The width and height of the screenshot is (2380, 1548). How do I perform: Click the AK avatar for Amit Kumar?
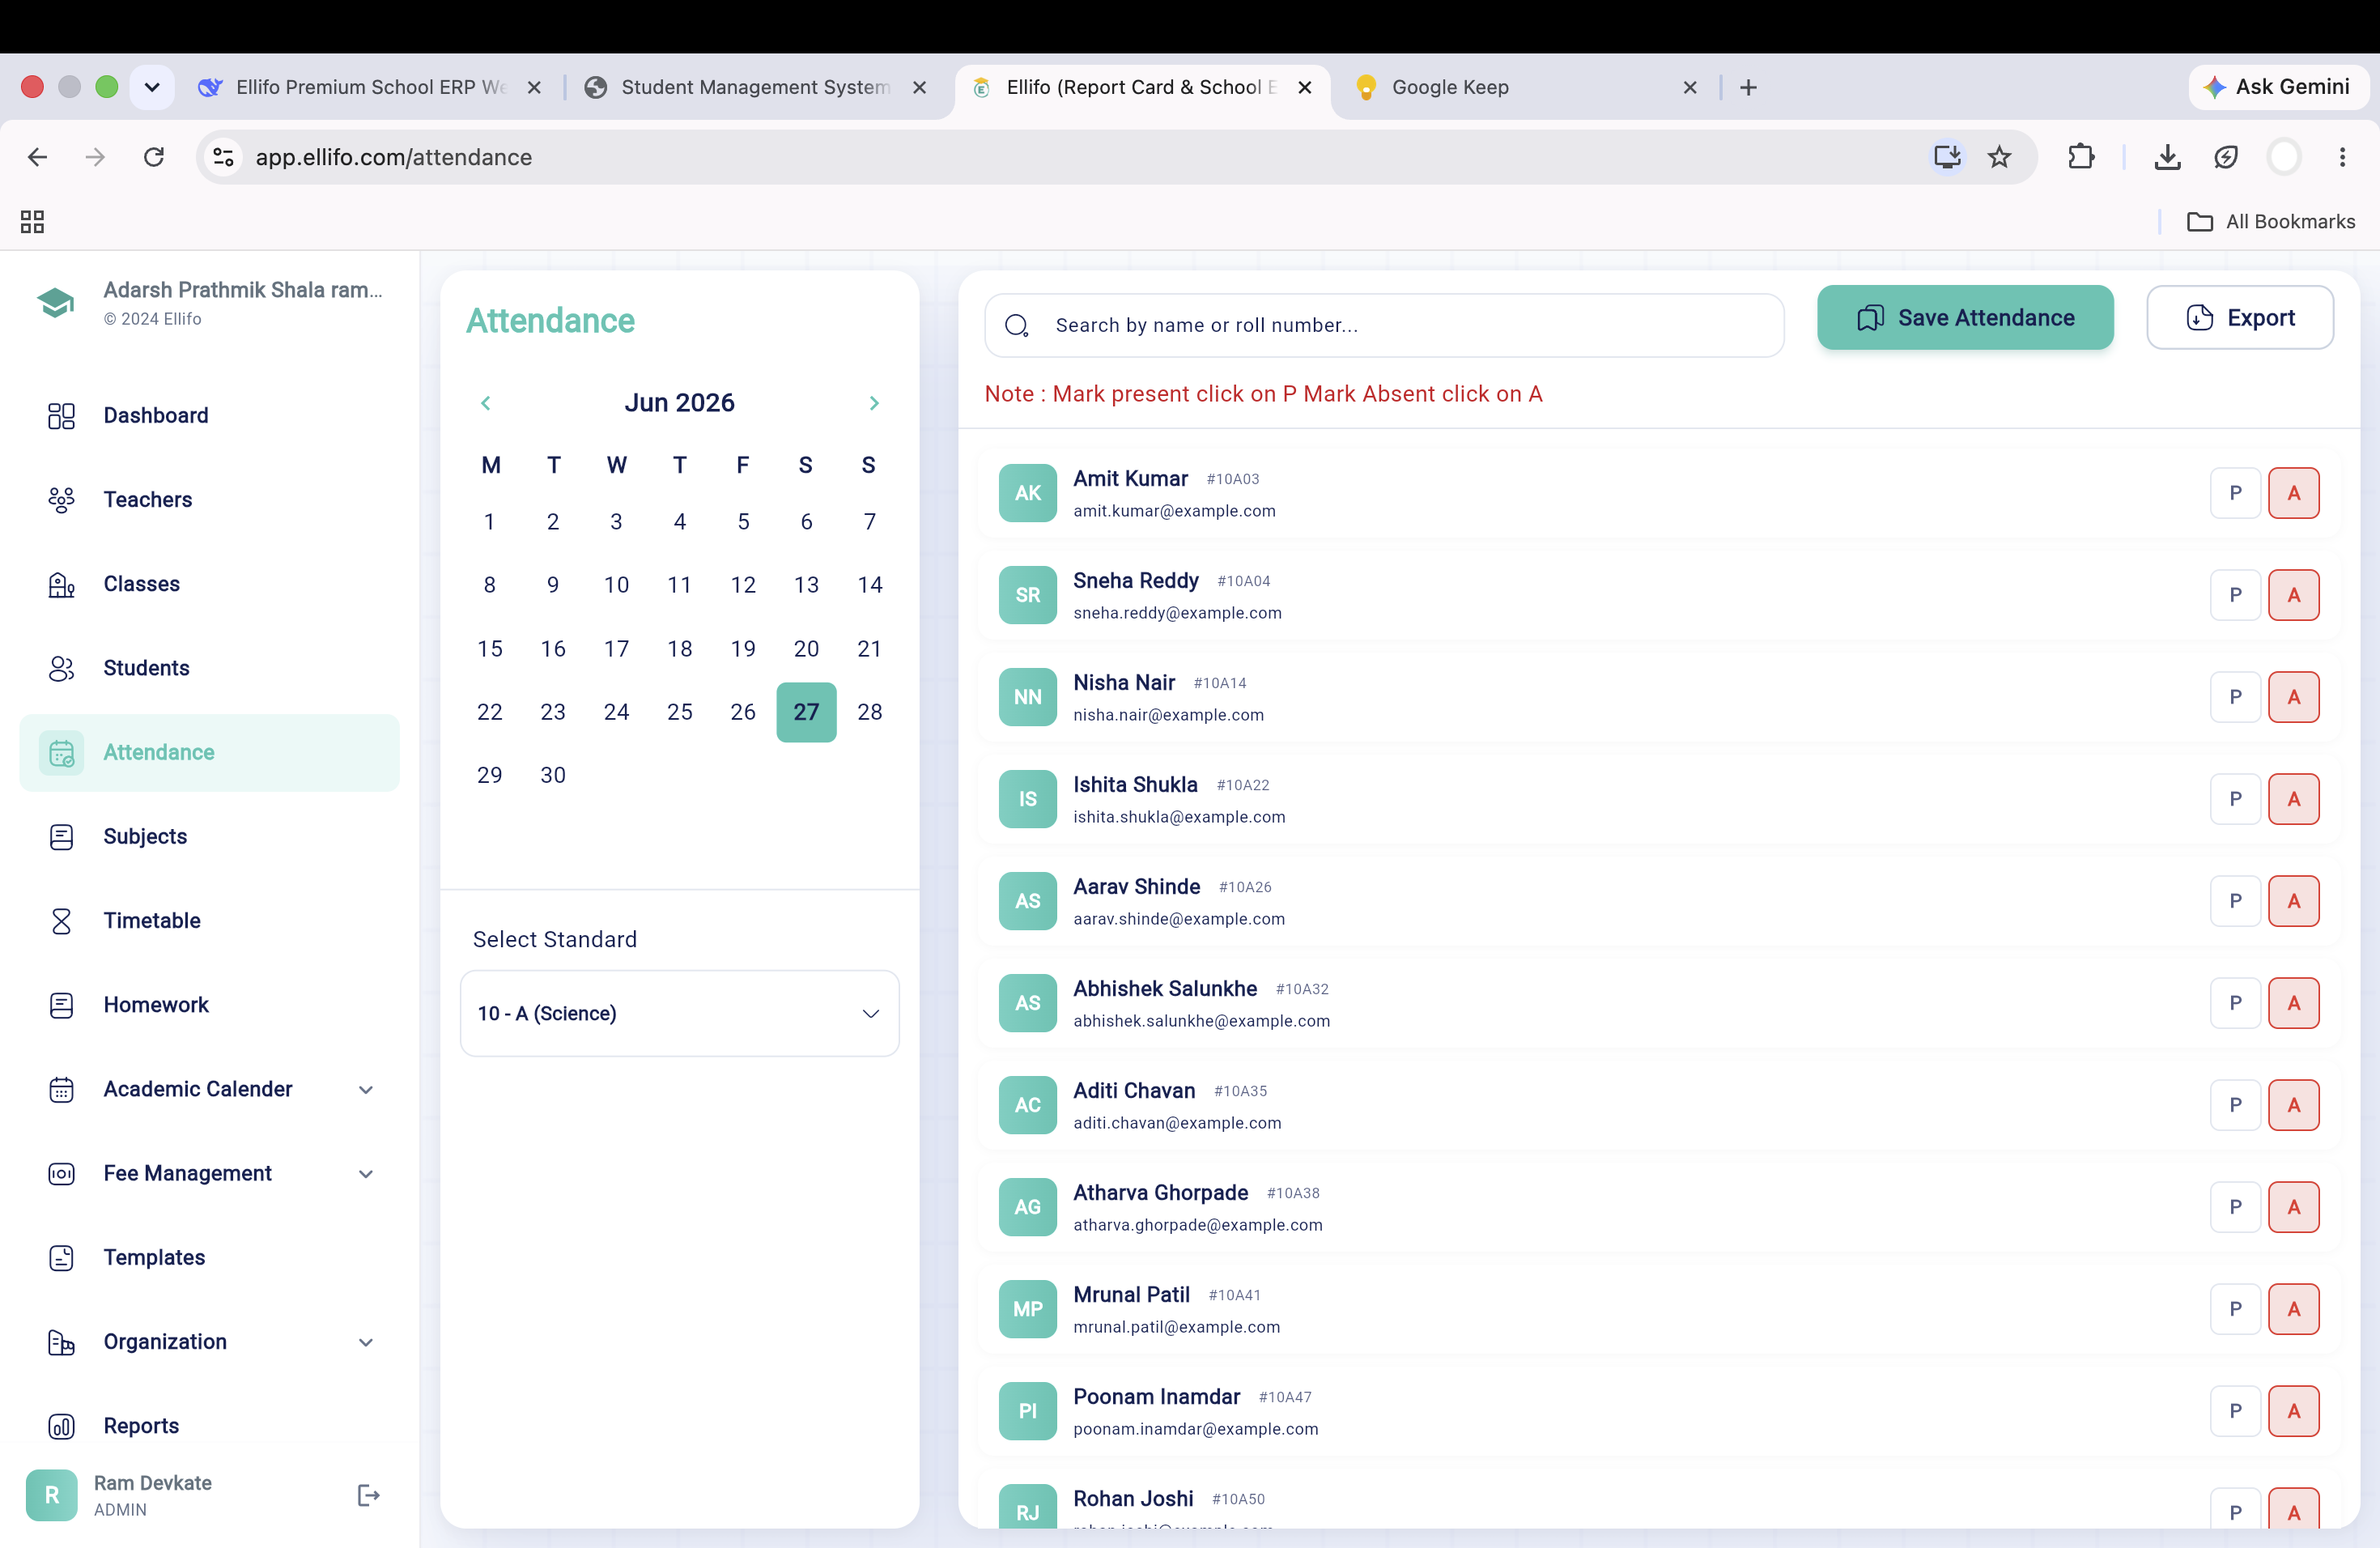pos(1027,493)
